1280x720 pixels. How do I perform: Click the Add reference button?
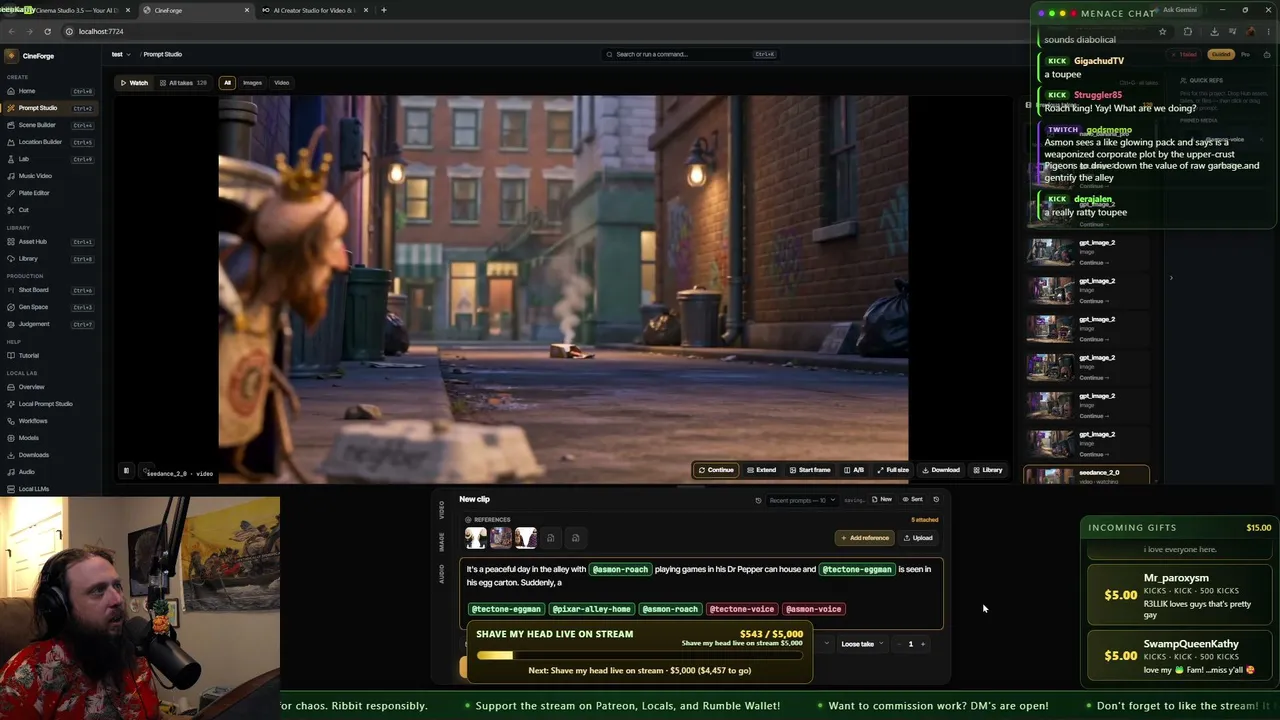click(864, 538)
